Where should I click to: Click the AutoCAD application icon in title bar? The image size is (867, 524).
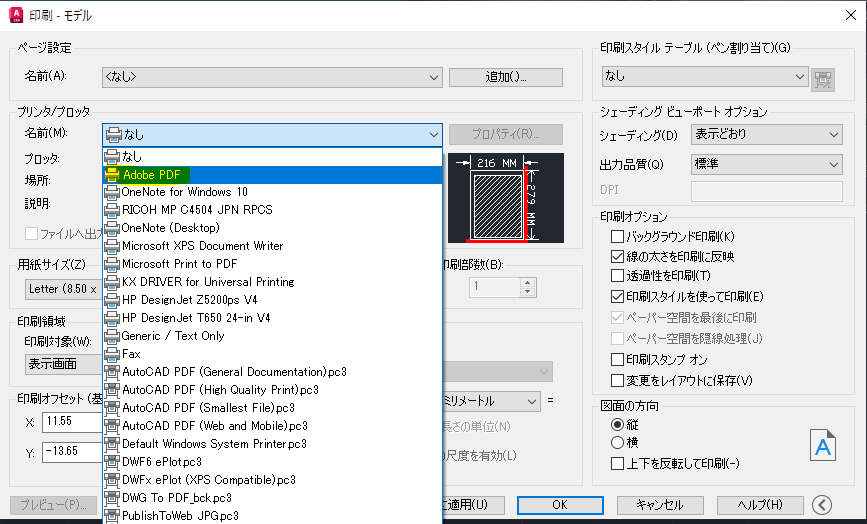(x=16, y=15)
